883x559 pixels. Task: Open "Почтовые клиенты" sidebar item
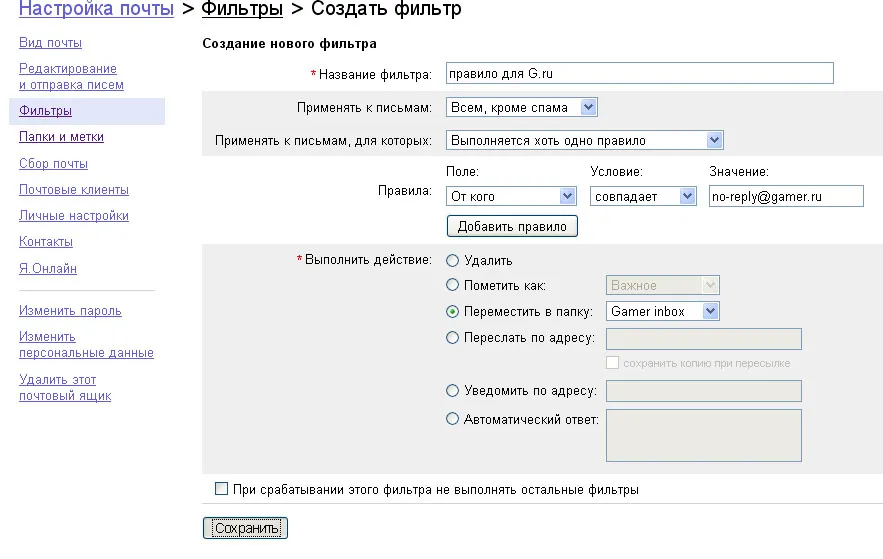click(73, 189)
